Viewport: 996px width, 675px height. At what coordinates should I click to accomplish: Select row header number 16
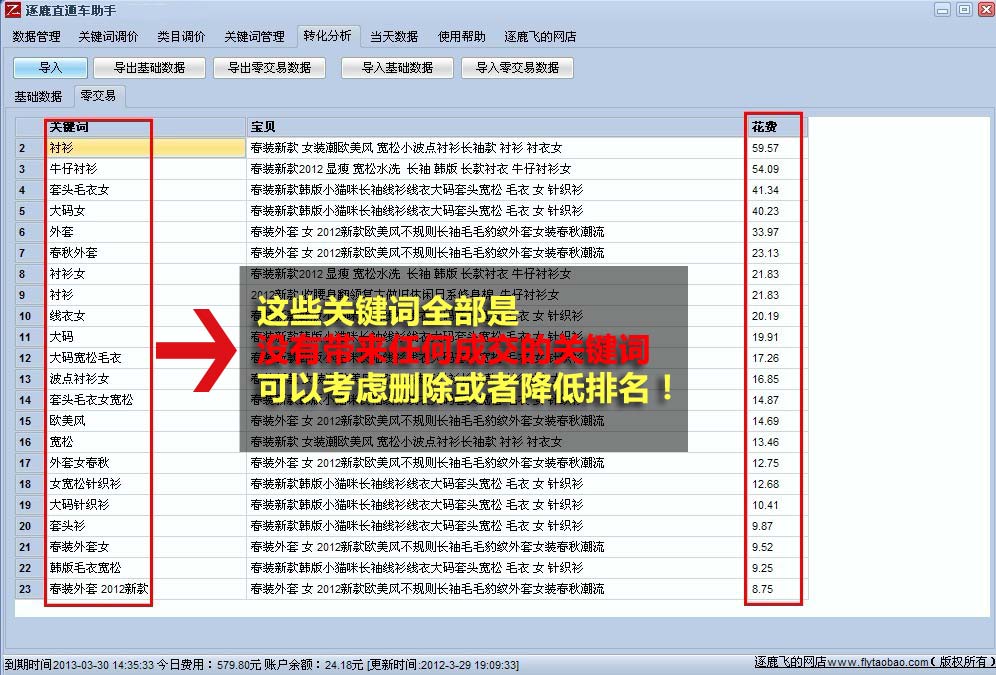click(30, 441)
